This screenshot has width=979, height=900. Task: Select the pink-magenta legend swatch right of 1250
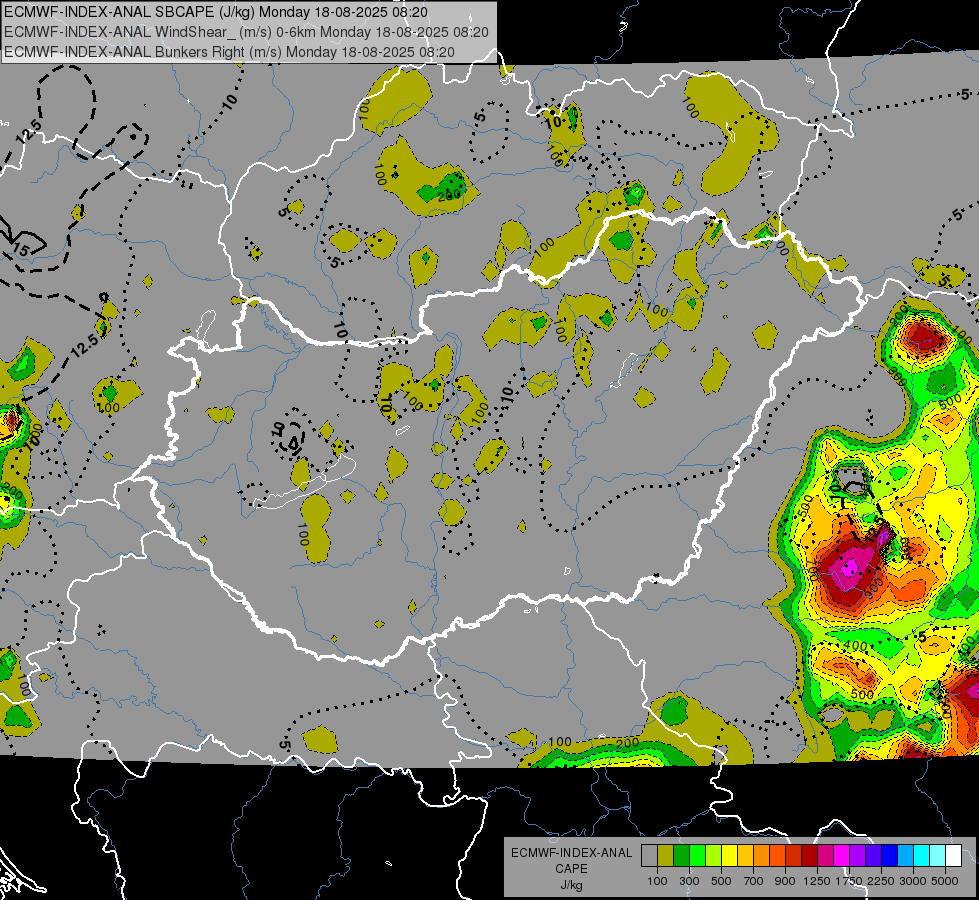click(x=825, y=856)
